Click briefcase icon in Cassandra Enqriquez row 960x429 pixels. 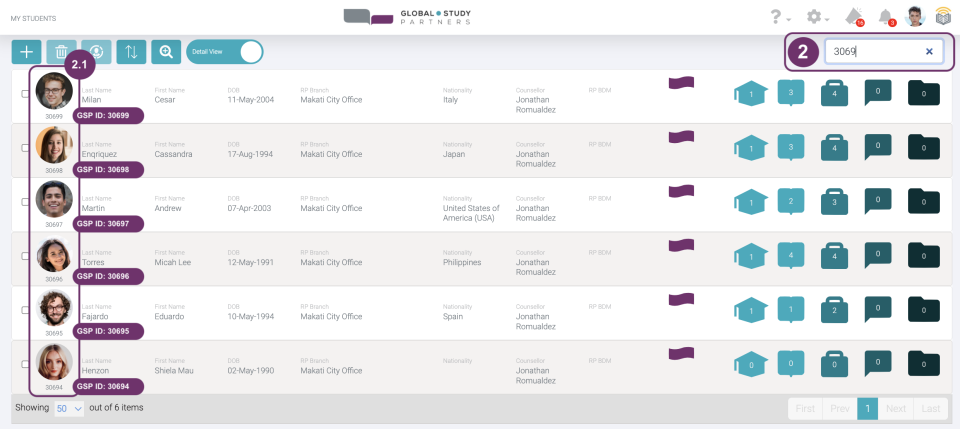pyautogui.click(x=835, y=147)
